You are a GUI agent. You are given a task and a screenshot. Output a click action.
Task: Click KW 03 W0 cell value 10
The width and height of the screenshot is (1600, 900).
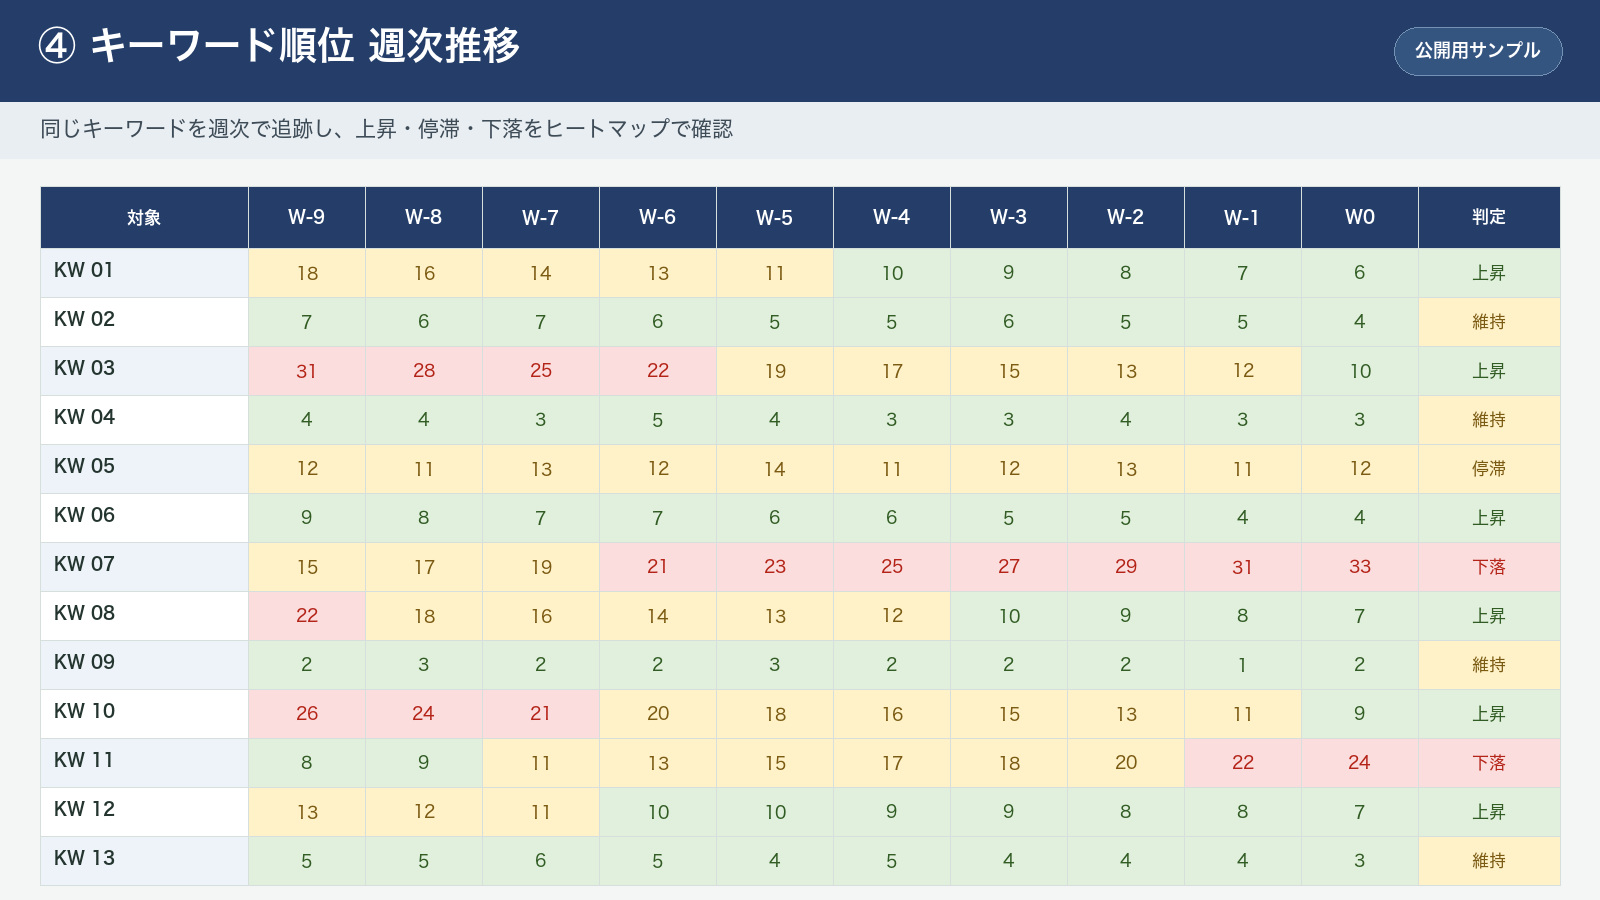[1360, 371]
